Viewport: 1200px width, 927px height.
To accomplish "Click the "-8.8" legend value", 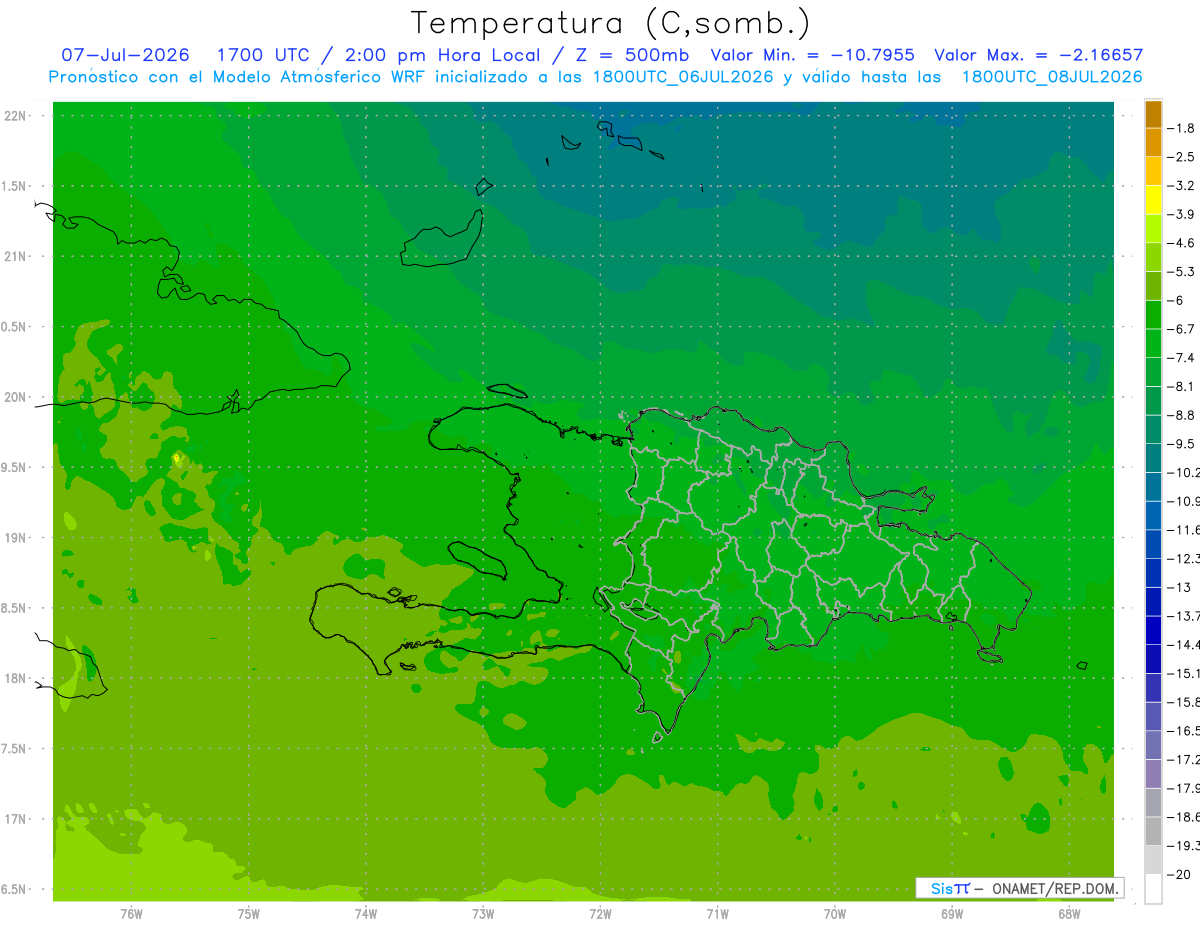I will (x=1183, y=415).
